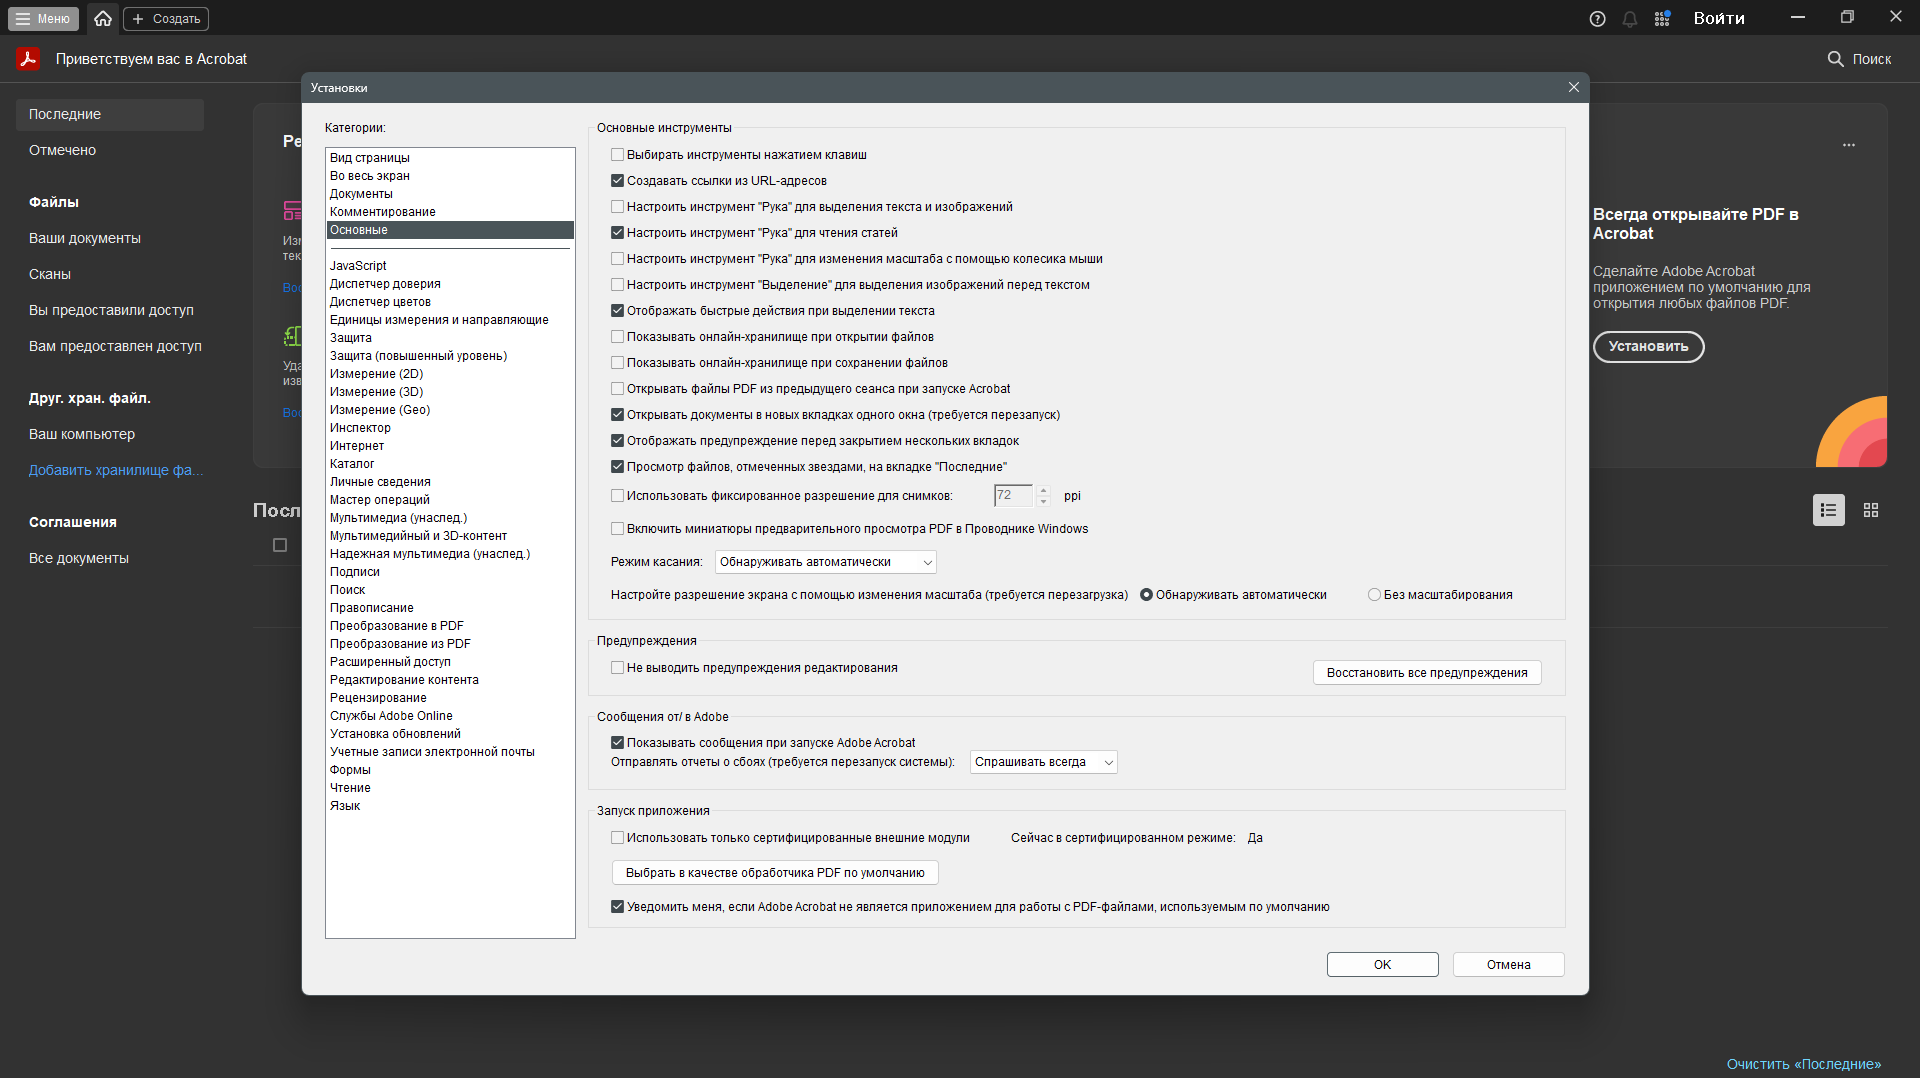Toggle the select-all checkbox in recent list

280,545
